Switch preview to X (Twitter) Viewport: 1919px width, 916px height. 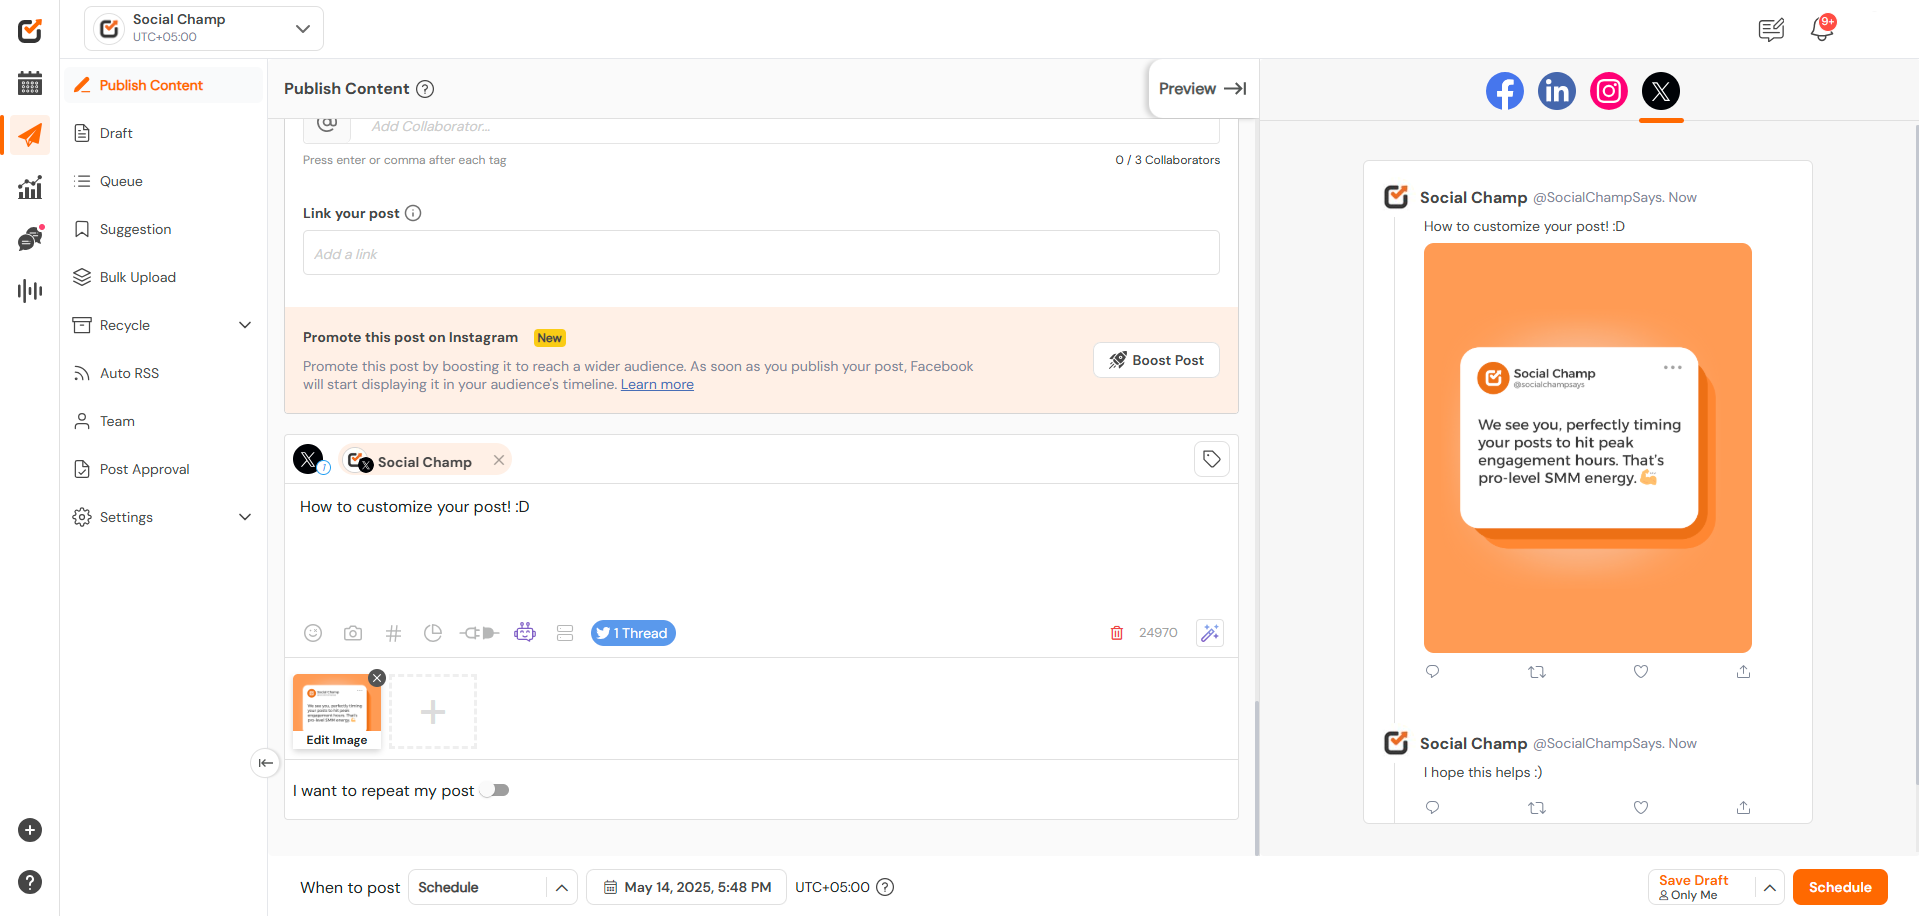1660,91
